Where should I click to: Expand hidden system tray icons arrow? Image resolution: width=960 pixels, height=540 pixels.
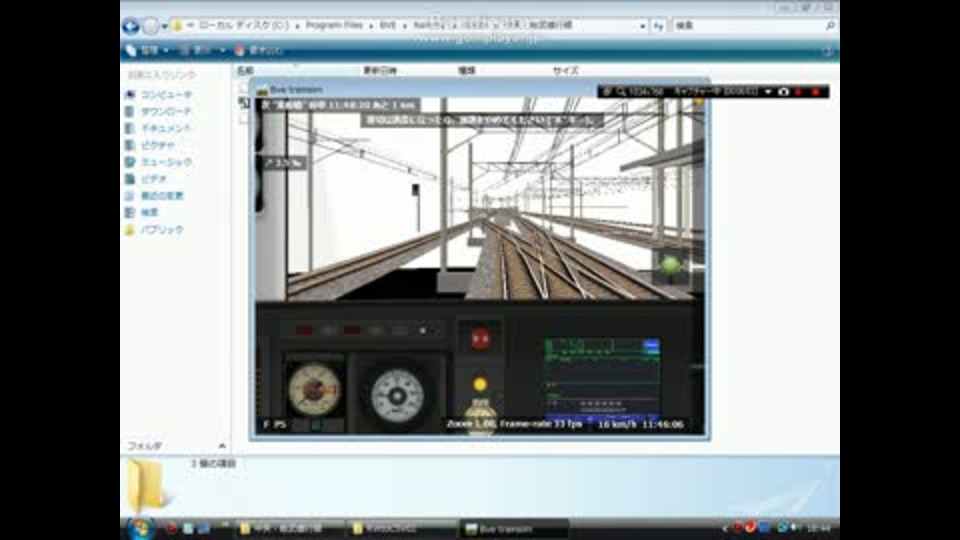click(x=725, y=528)
